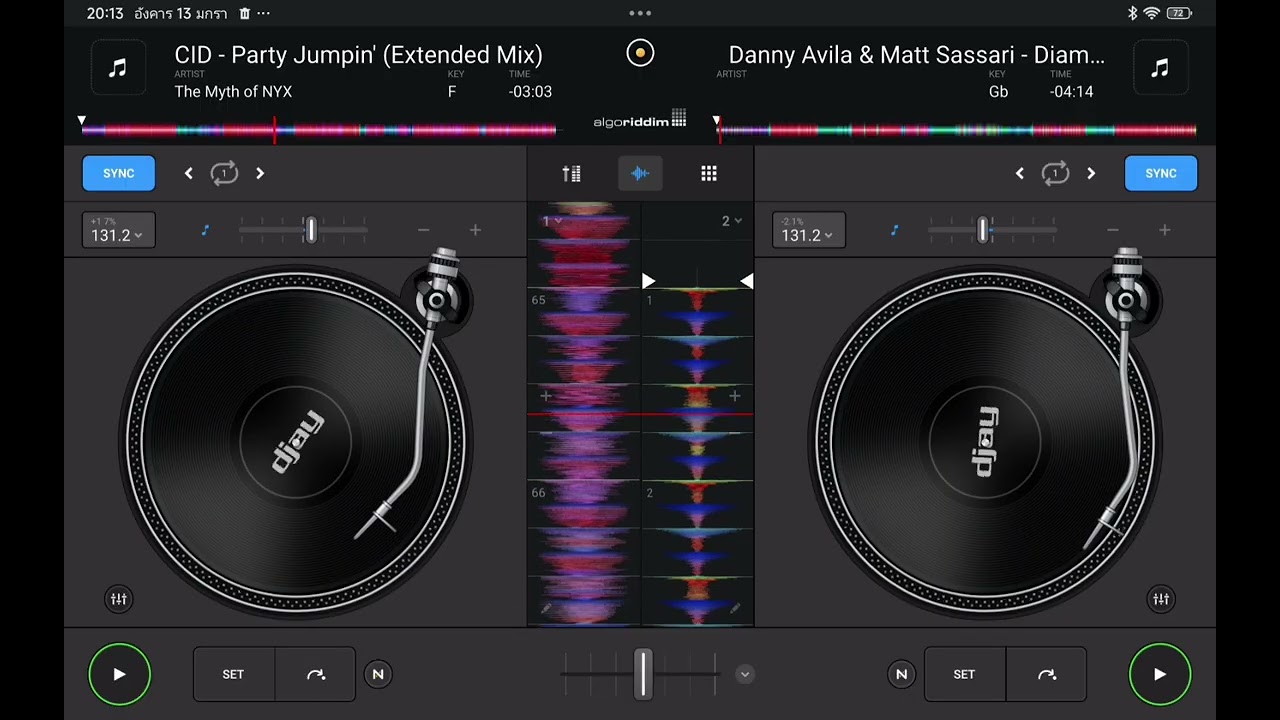
Task: Zoom waveform using right plus icon
Action: click(734, 396)
